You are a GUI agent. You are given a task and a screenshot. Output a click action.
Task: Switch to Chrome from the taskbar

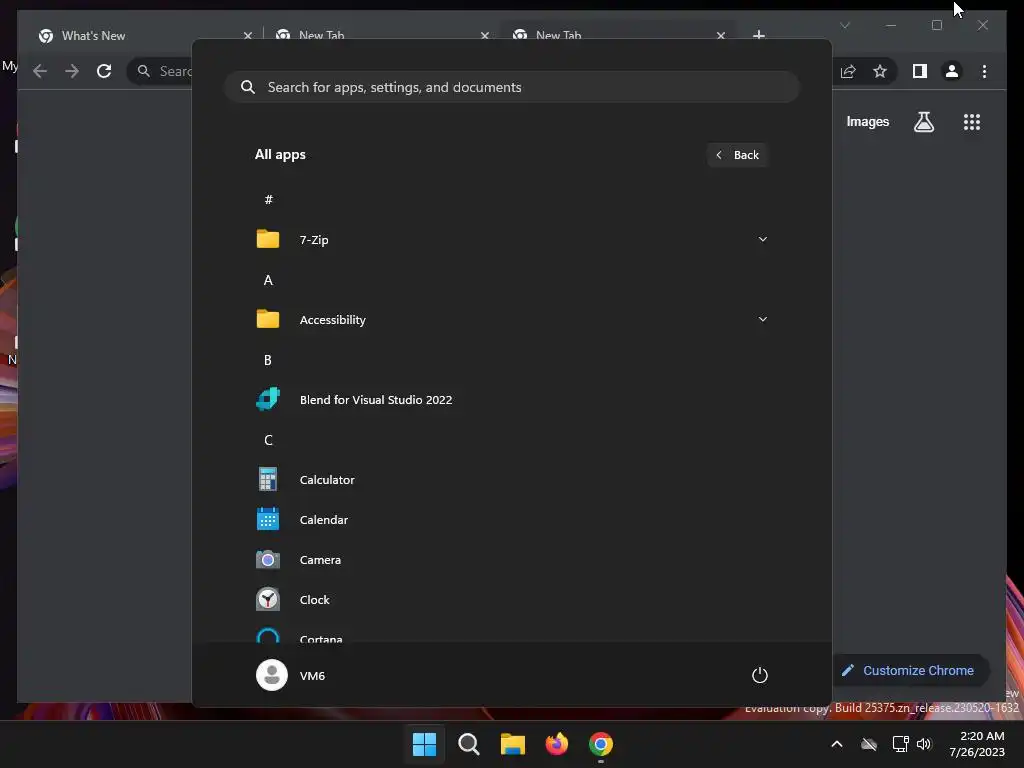coord(601,744)
